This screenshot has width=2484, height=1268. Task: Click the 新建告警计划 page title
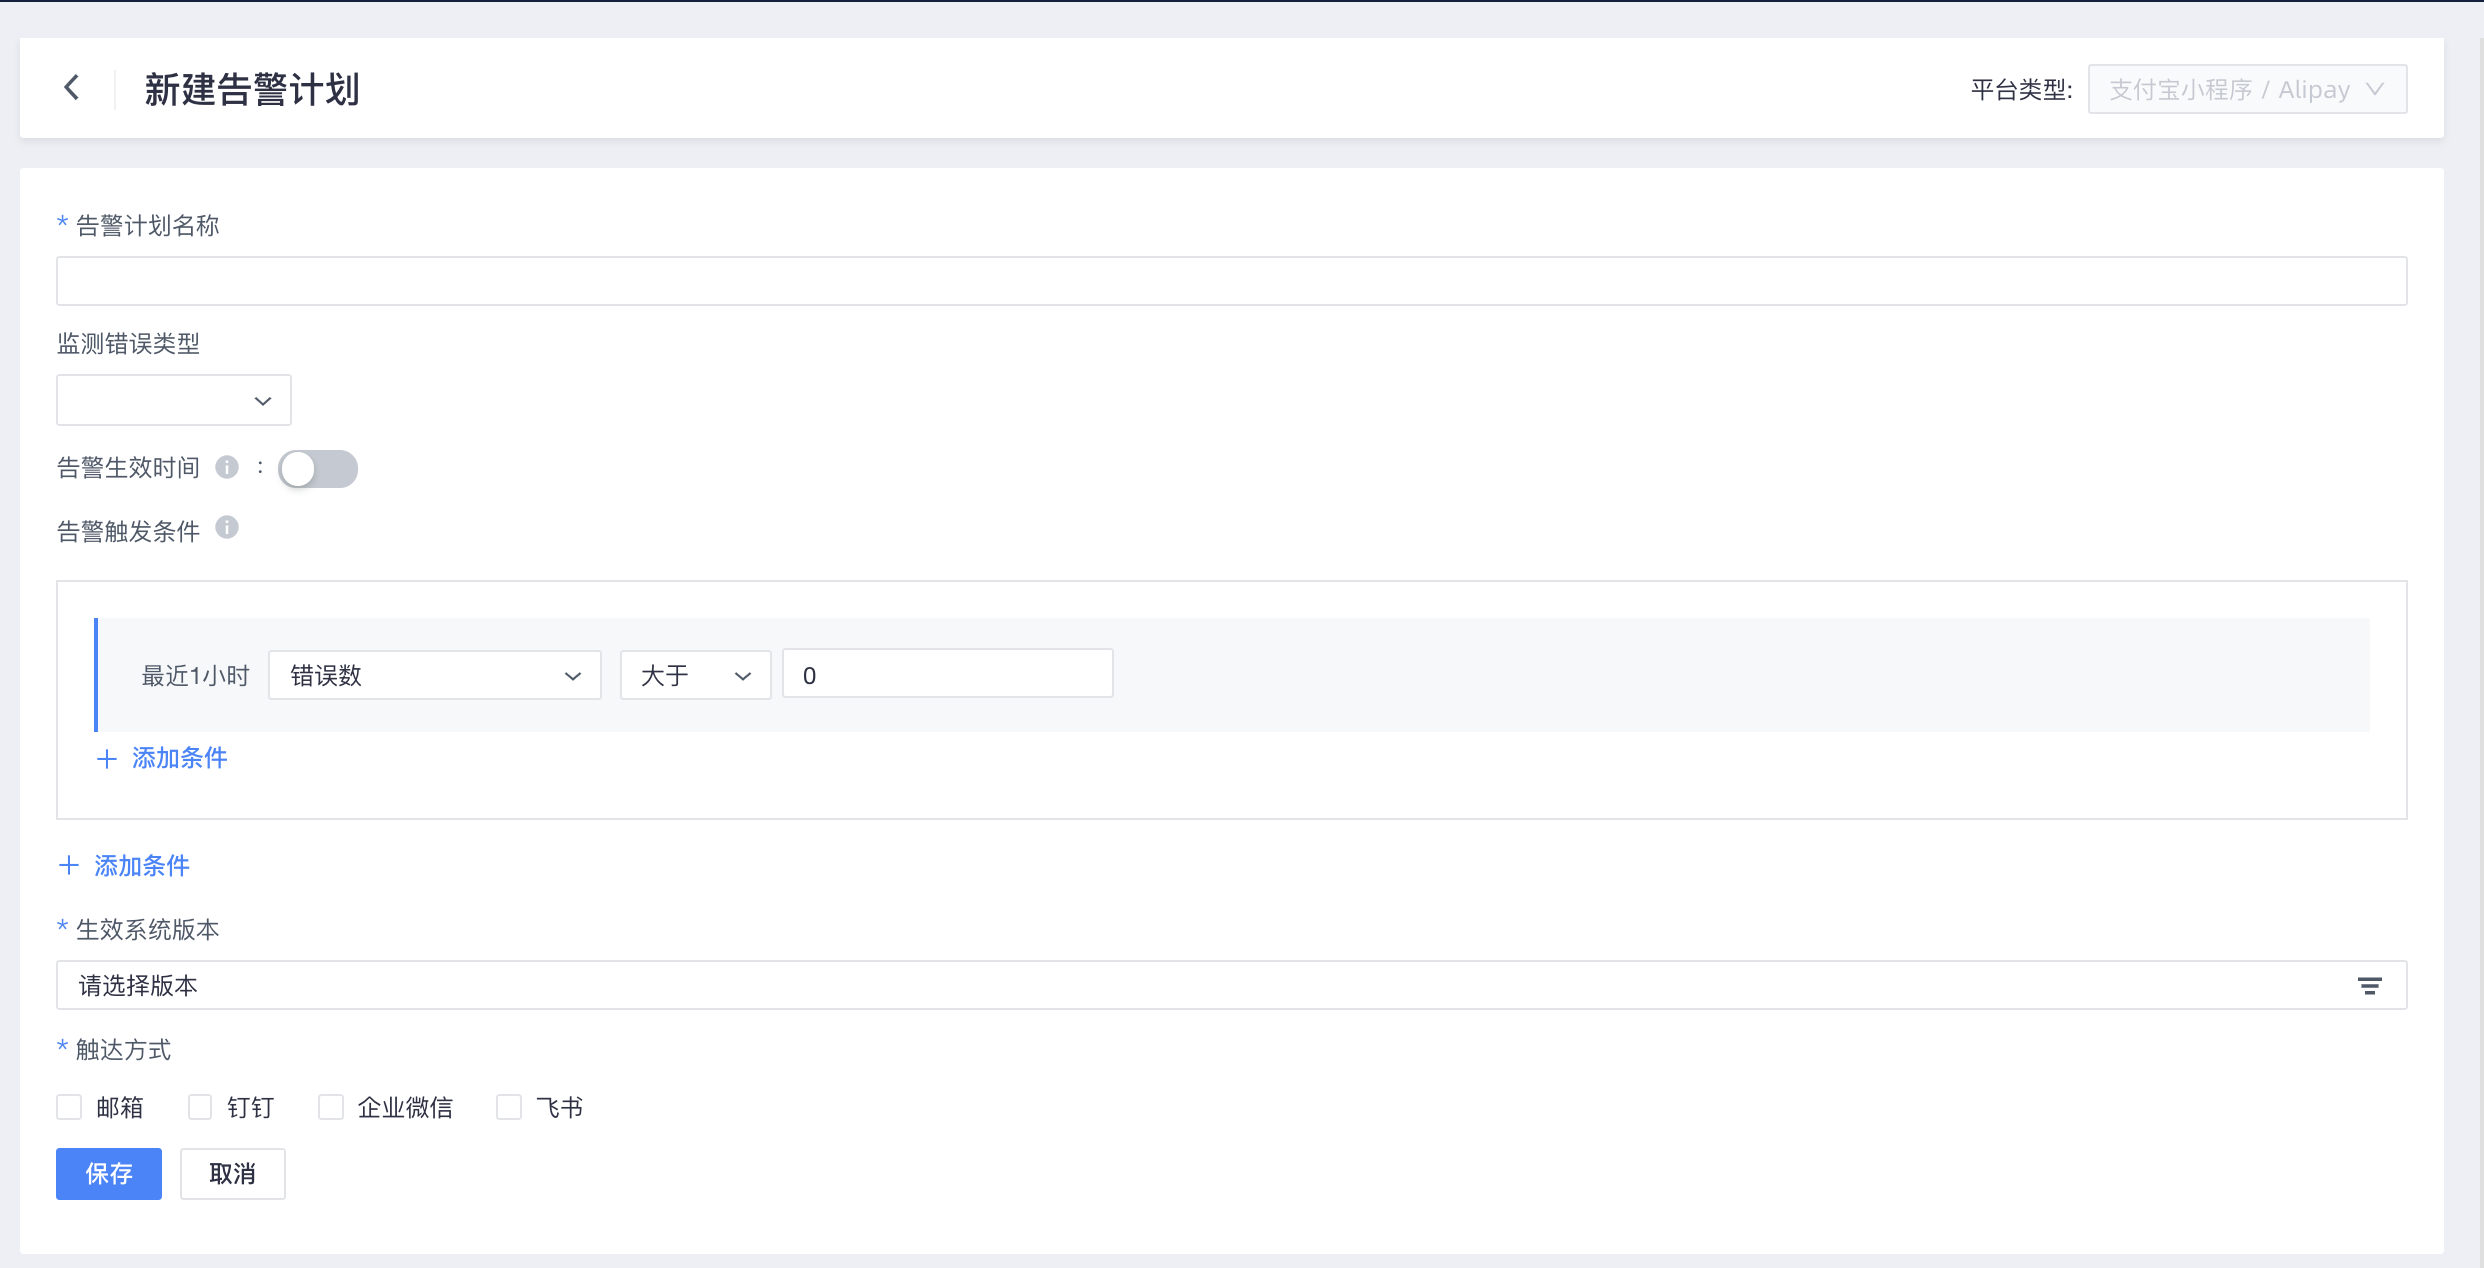[252, 89]
